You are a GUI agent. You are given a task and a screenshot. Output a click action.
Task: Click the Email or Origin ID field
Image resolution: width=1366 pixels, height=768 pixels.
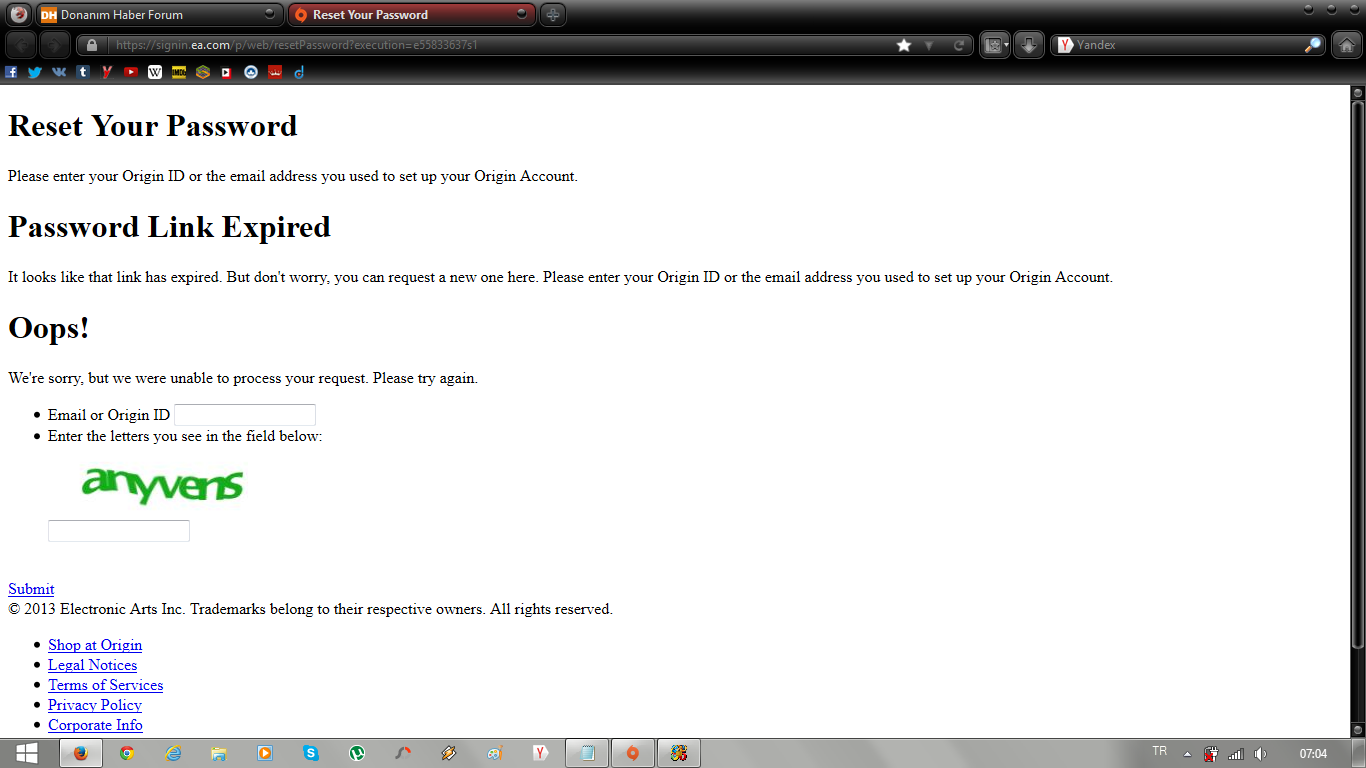(x=245, y=415)
